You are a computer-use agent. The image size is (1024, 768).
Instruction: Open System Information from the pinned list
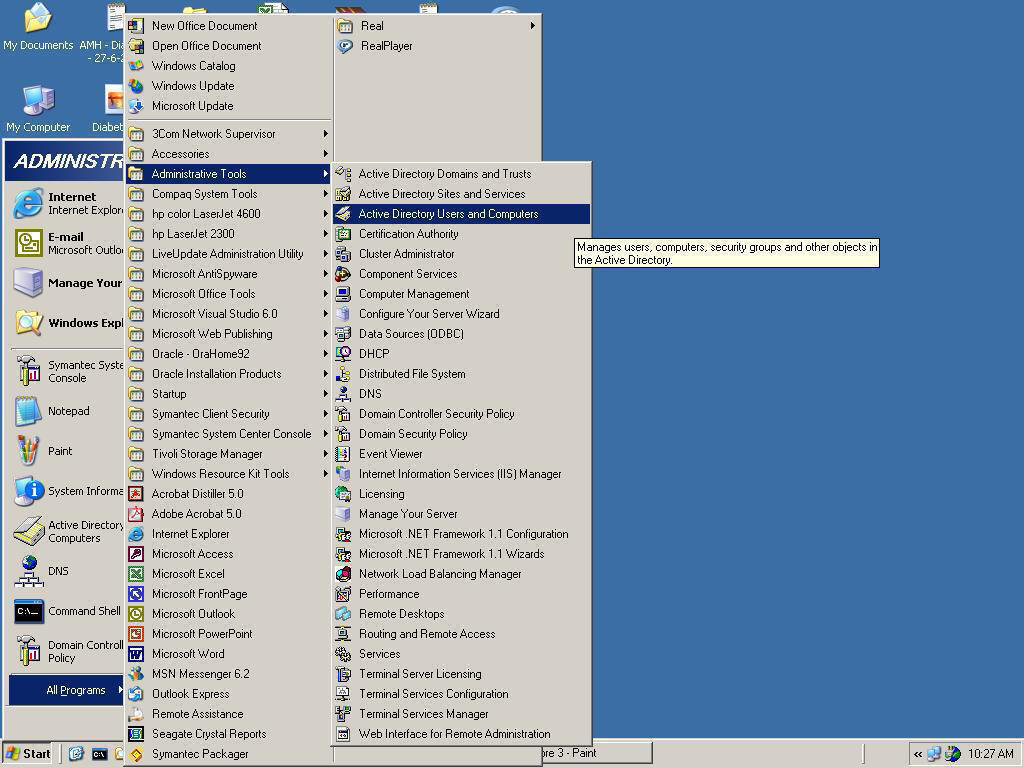pos(68,491)
